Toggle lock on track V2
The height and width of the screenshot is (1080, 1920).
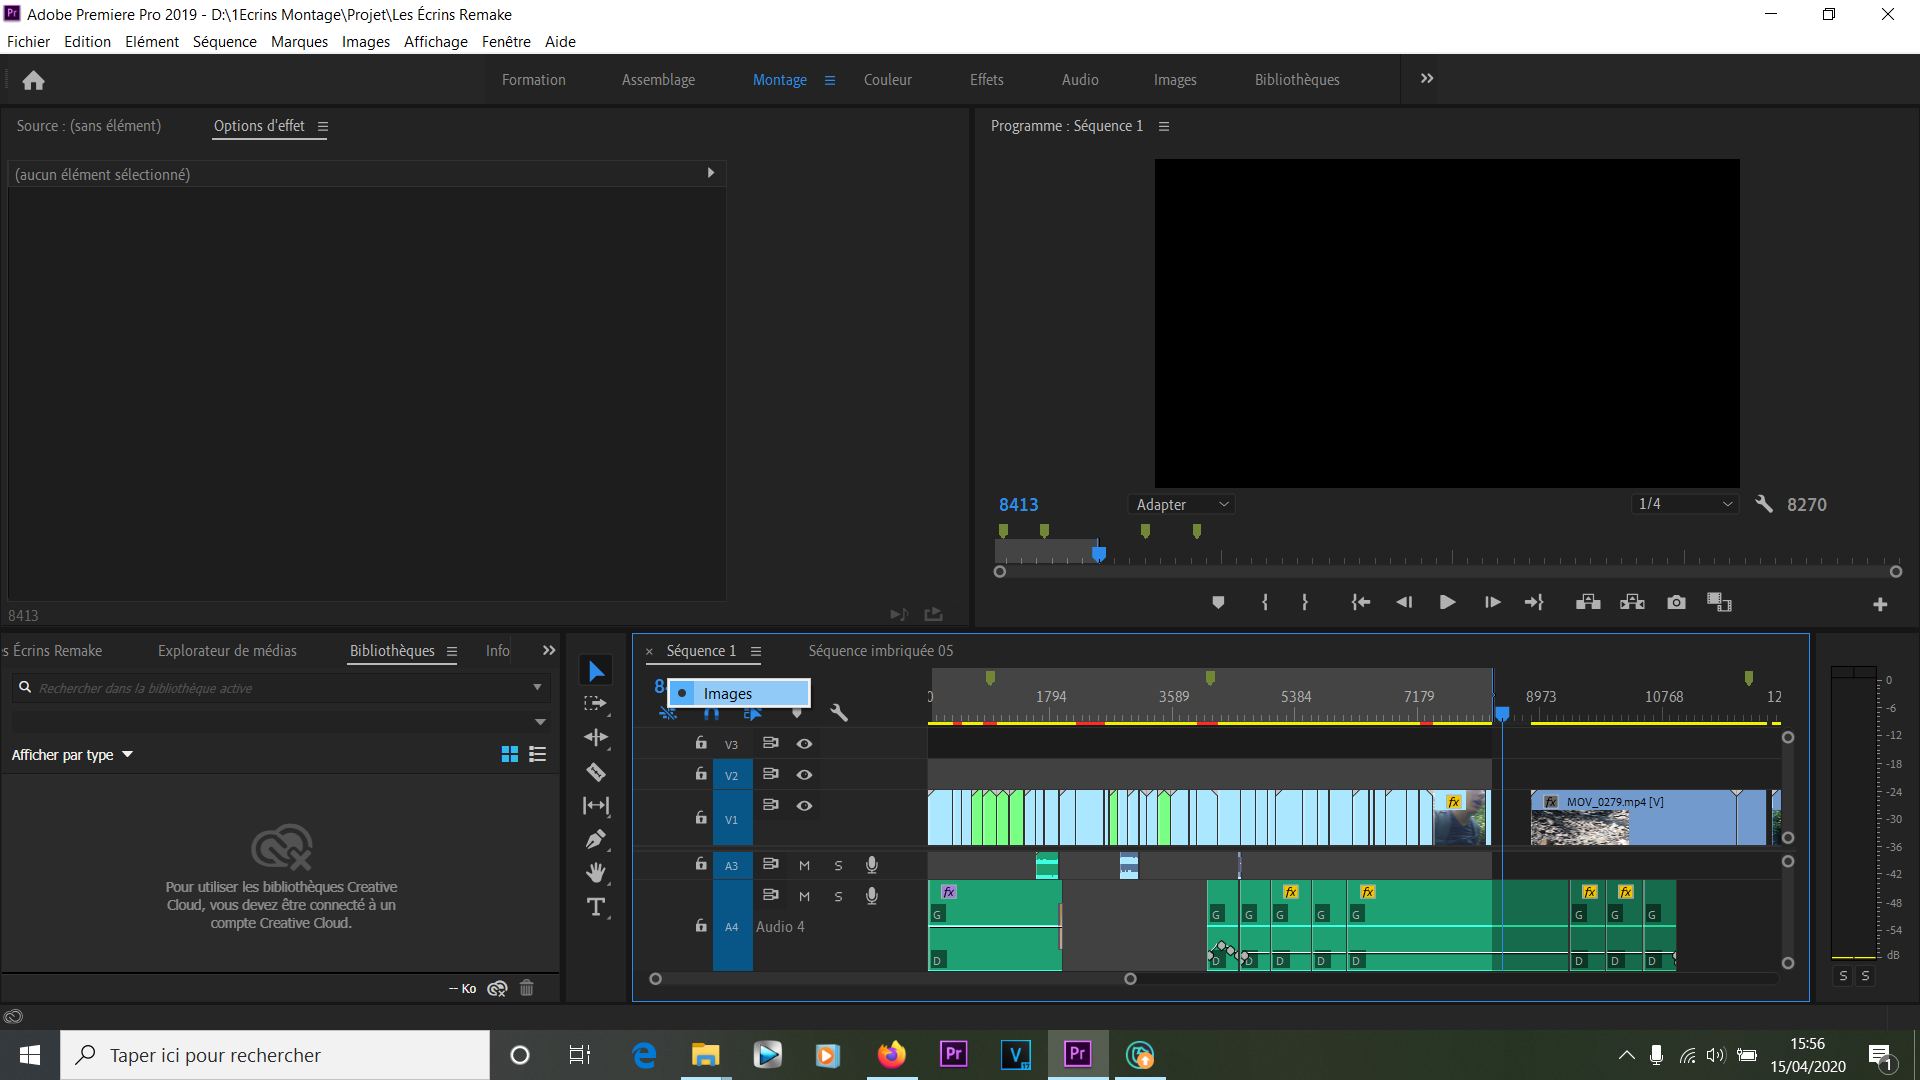(x=701, y=774)
